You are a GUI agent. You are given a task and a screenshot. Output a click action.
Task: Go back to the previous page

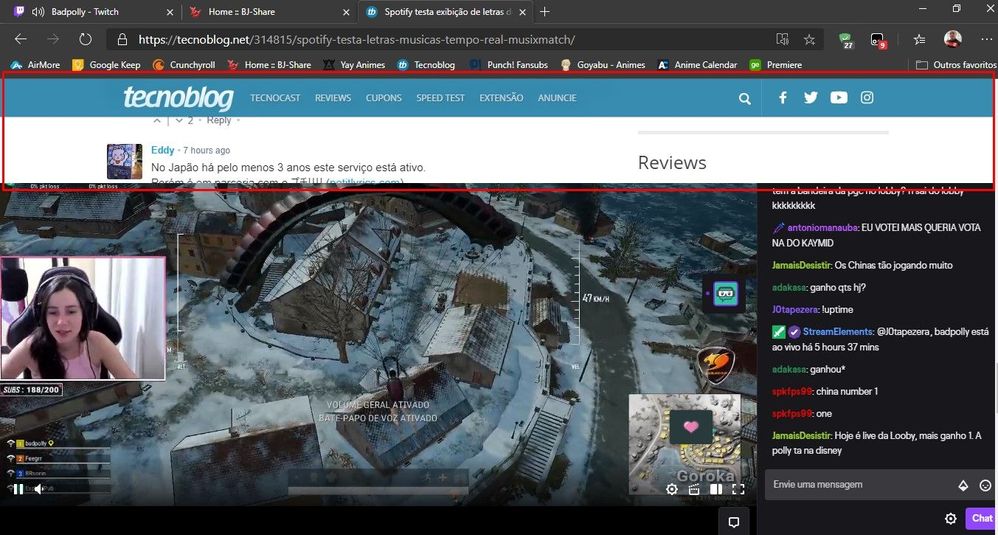tap(21, 39)
